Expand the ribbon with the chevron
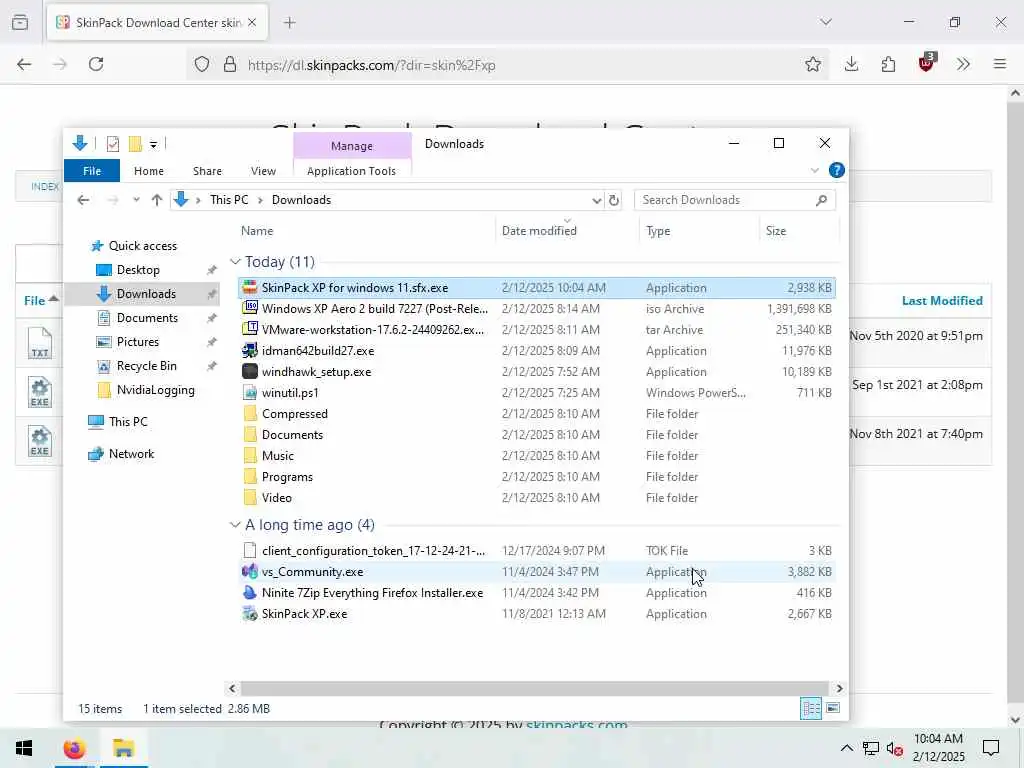Image resolution: width=1024 pixels, height=768 pixels. (x=814, y=170)
